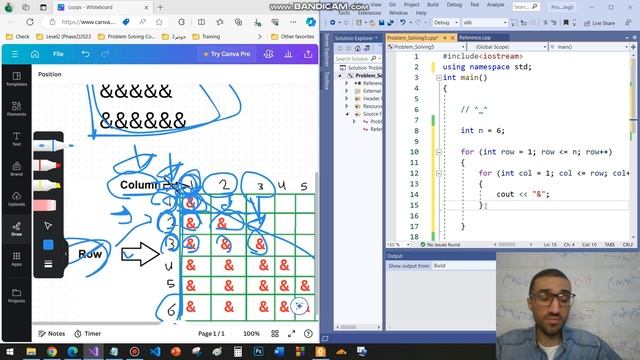Image resolution: width=640 pixels, height=360 pixels.
Task: Click Solution Explorer home icon
Action: click(358, 48)
